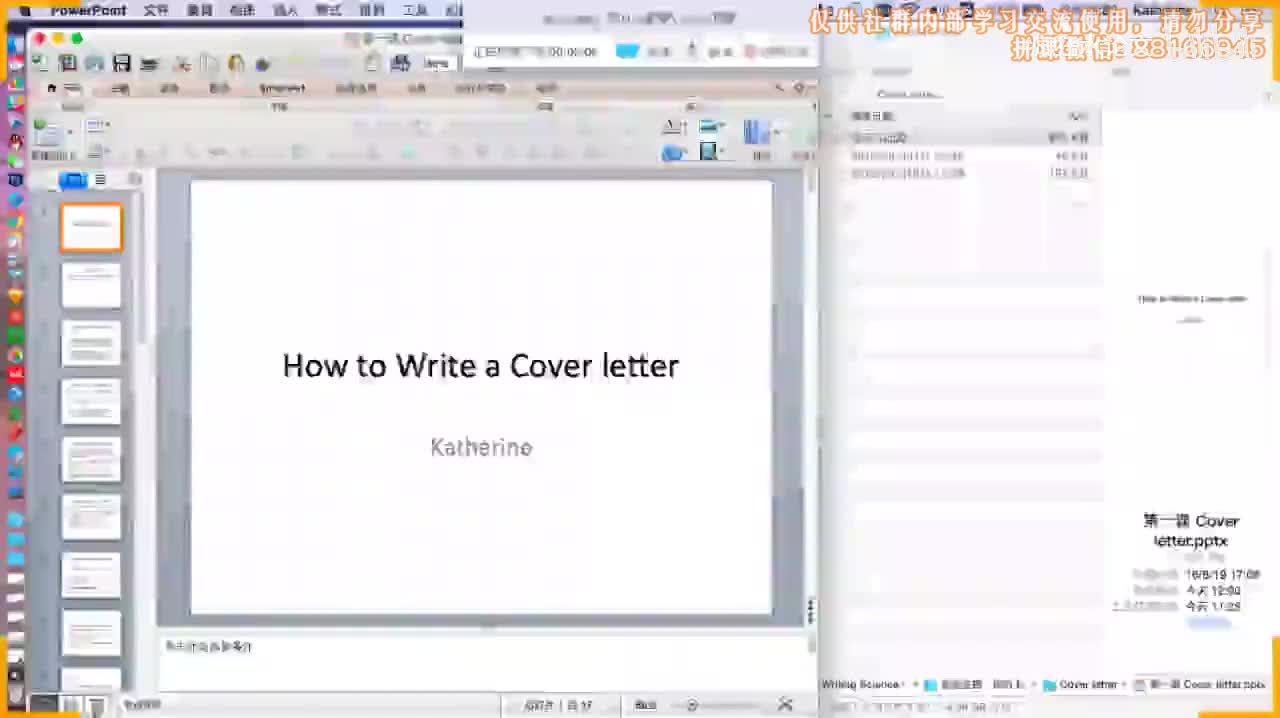Open the slide Layout dropdown in ribbon
The width and height of the screenshot is (1280, 718).
97,126
